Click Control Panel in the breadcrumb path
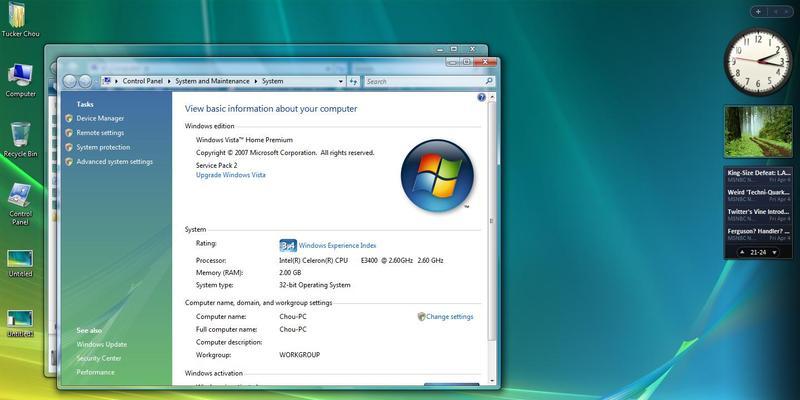Screen dimensions: 800x400 [143, 81]
